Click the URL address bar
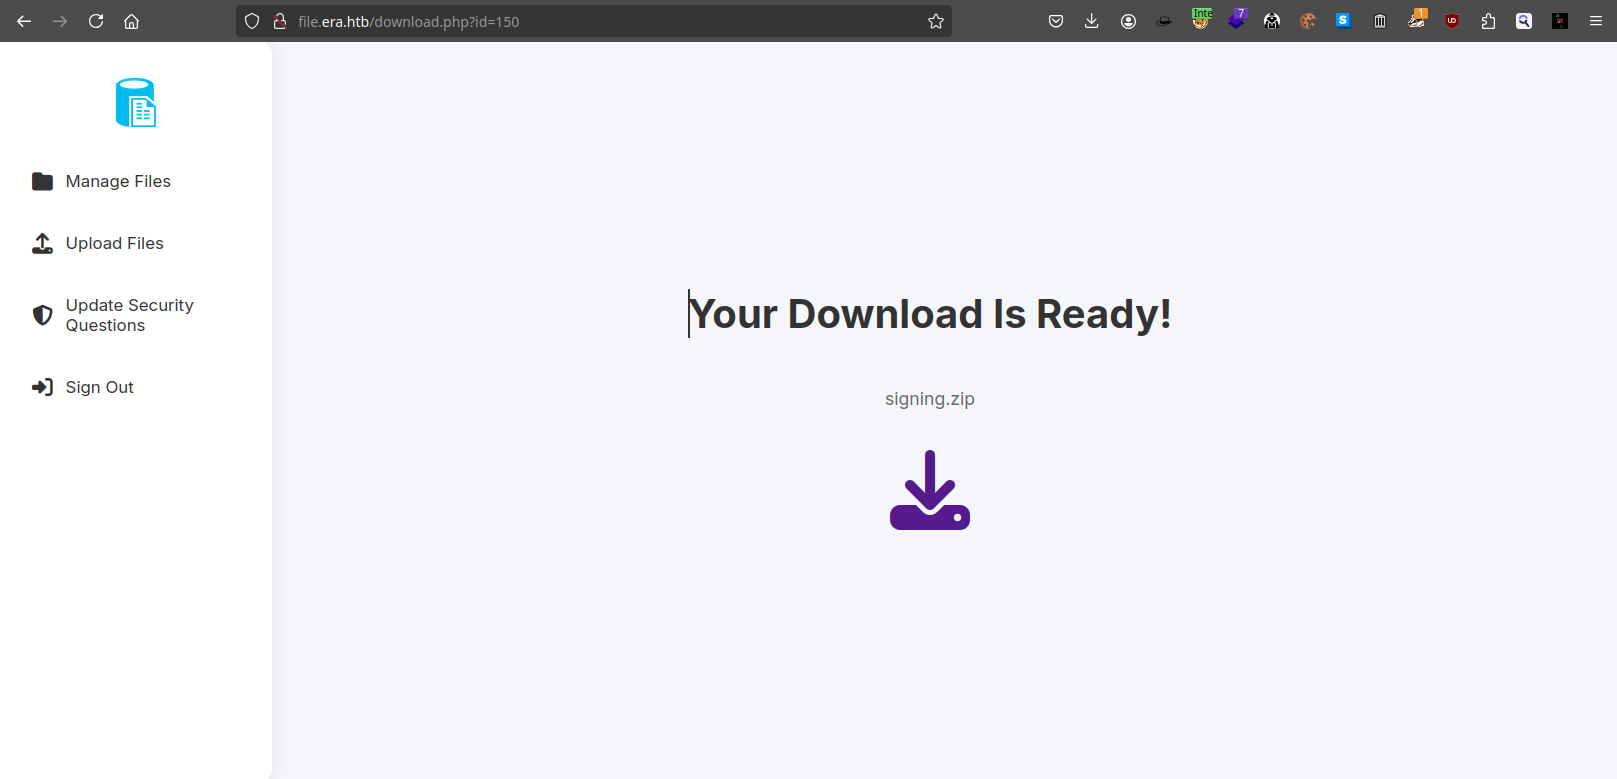The image size is (1617, 779). click(x=600, y=21)
